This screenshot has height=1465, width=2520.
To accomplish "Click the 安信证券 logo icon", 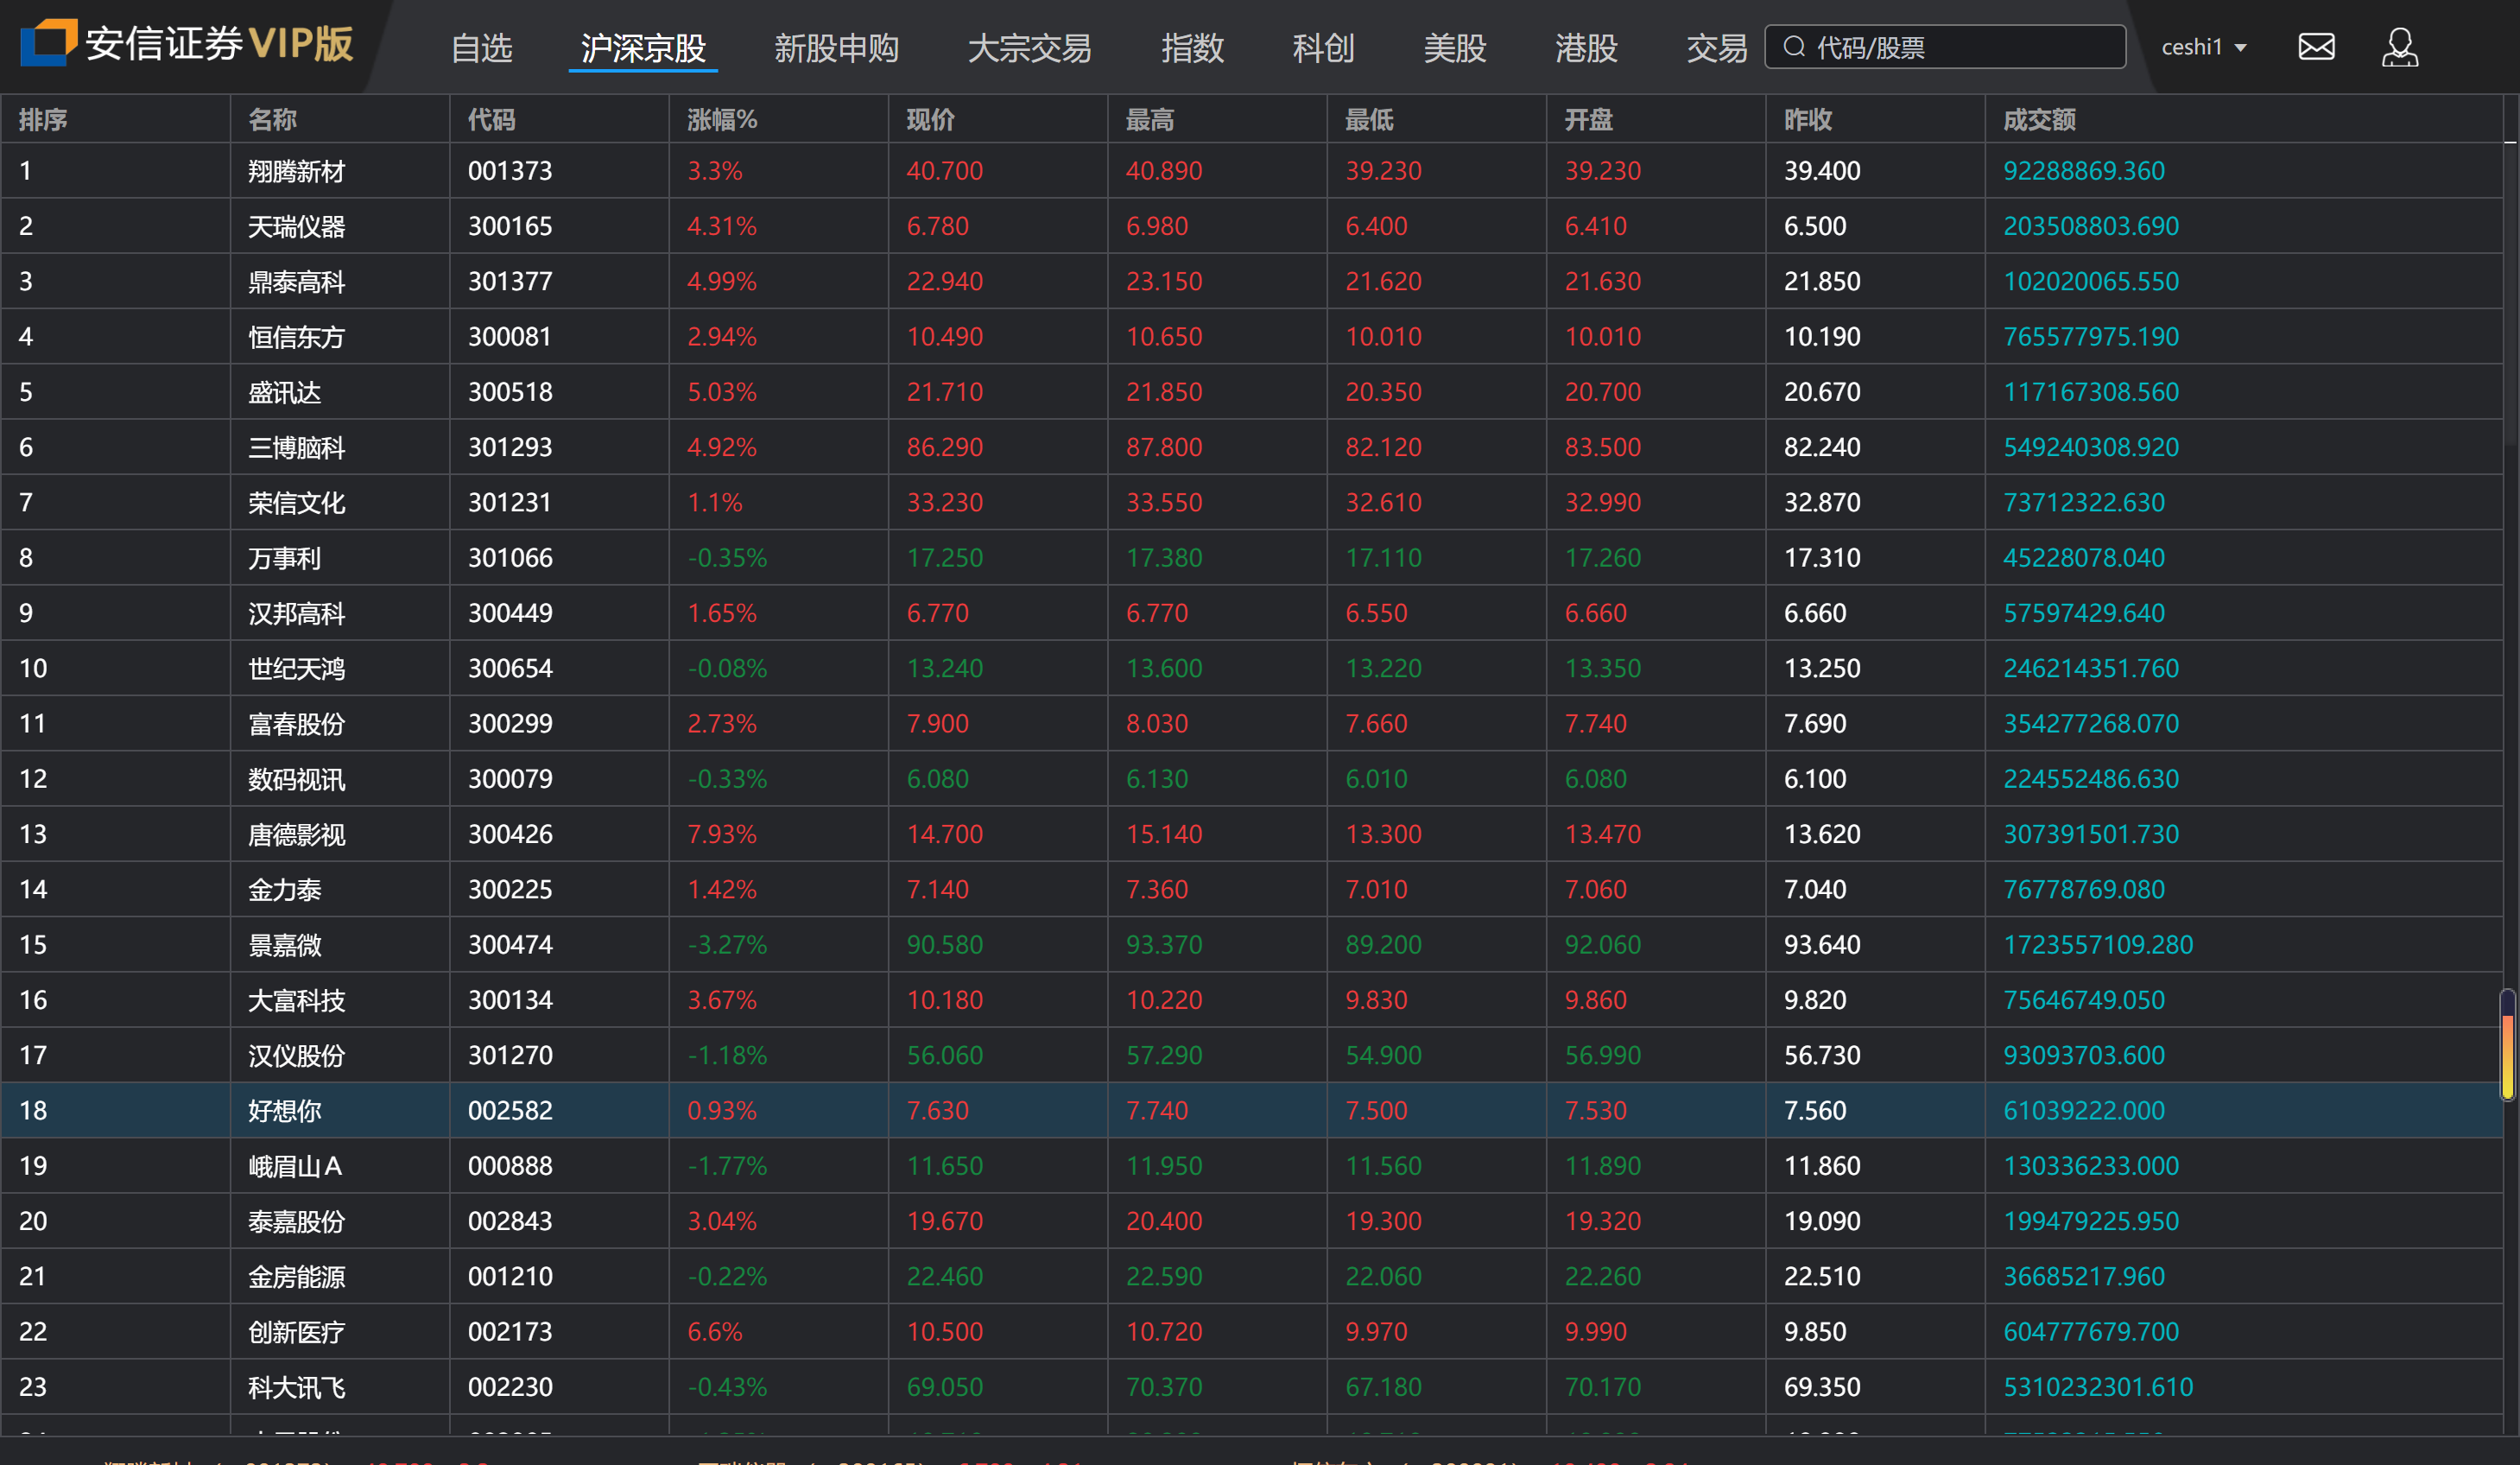I will (x=48, y=43).
